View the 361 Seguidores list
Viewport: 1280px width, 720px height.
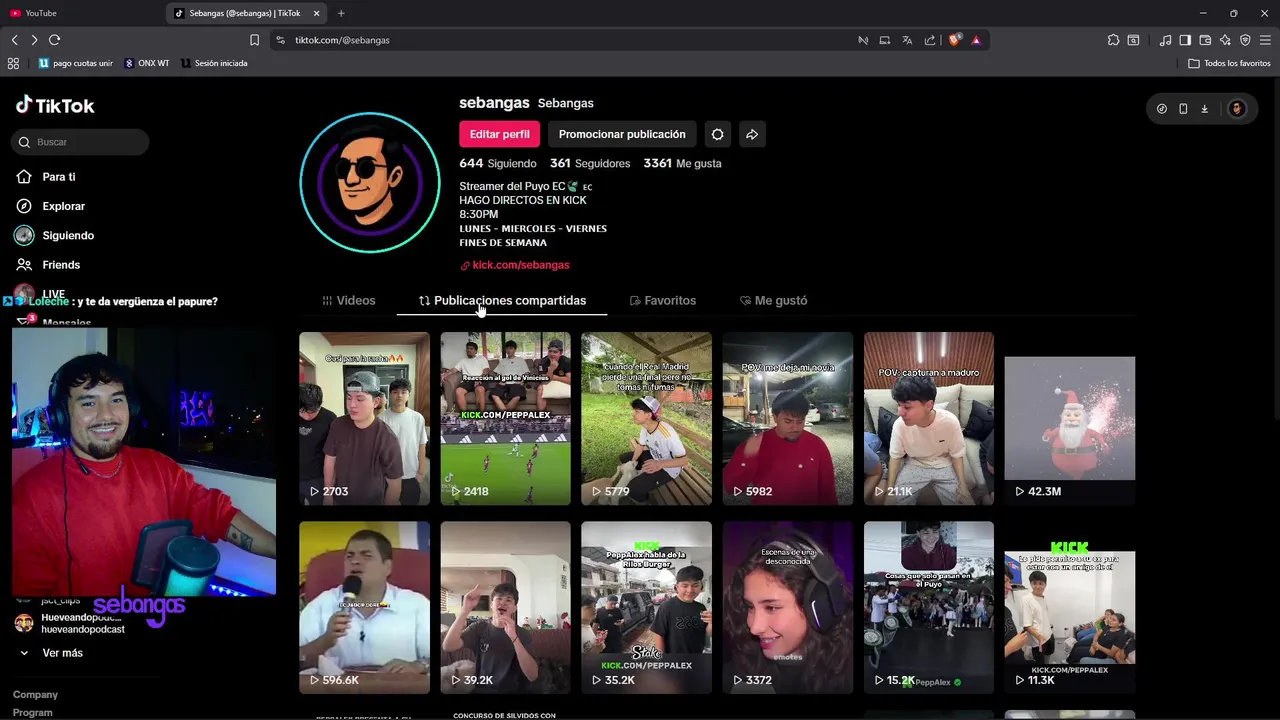click(x=590, y=163)
